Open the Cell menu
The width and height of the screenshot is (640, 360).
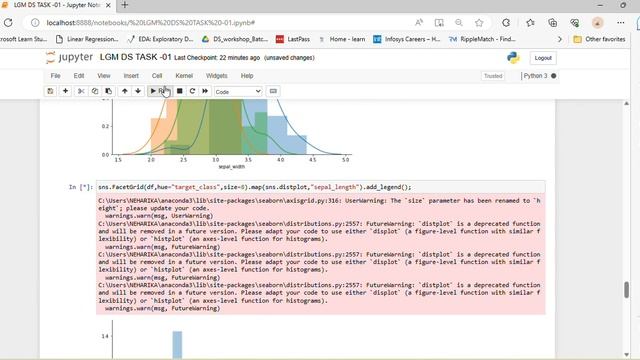pyautogui.click(x=157, y=76)
